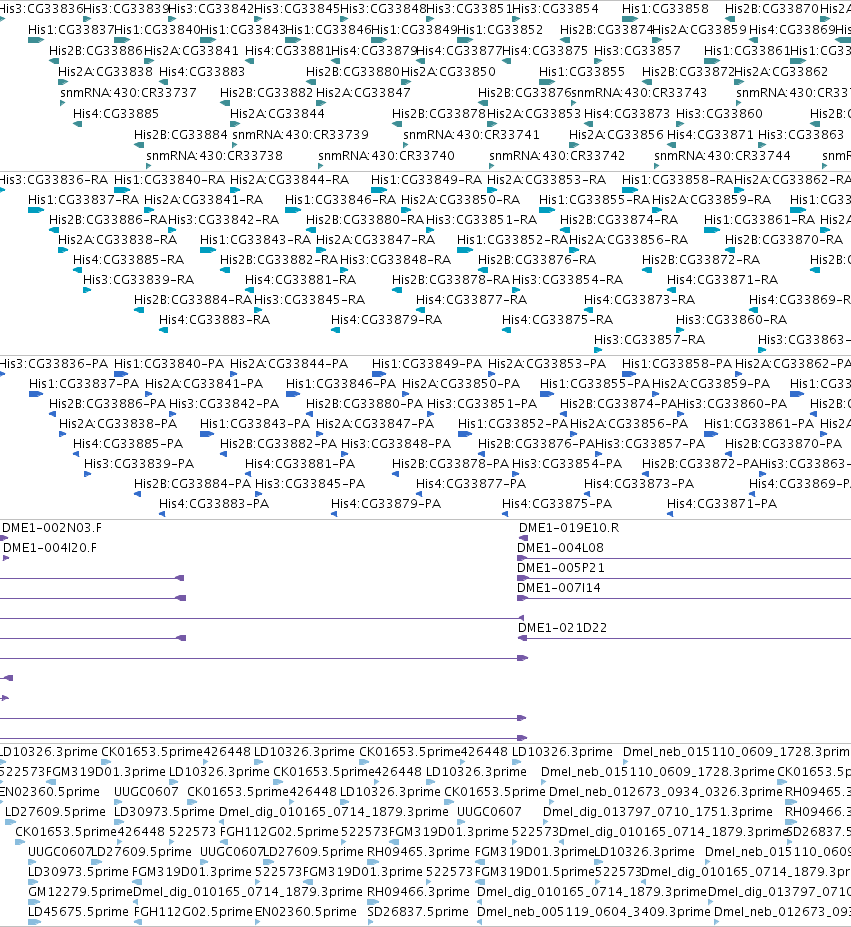
Task: Open the His4:CG33883-RA transcript label
Action: tap(215, 320)
